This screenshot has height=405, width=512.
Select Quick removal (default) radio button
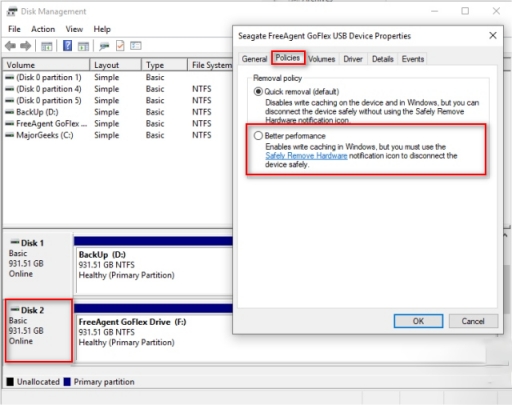(x=258, y=91)
